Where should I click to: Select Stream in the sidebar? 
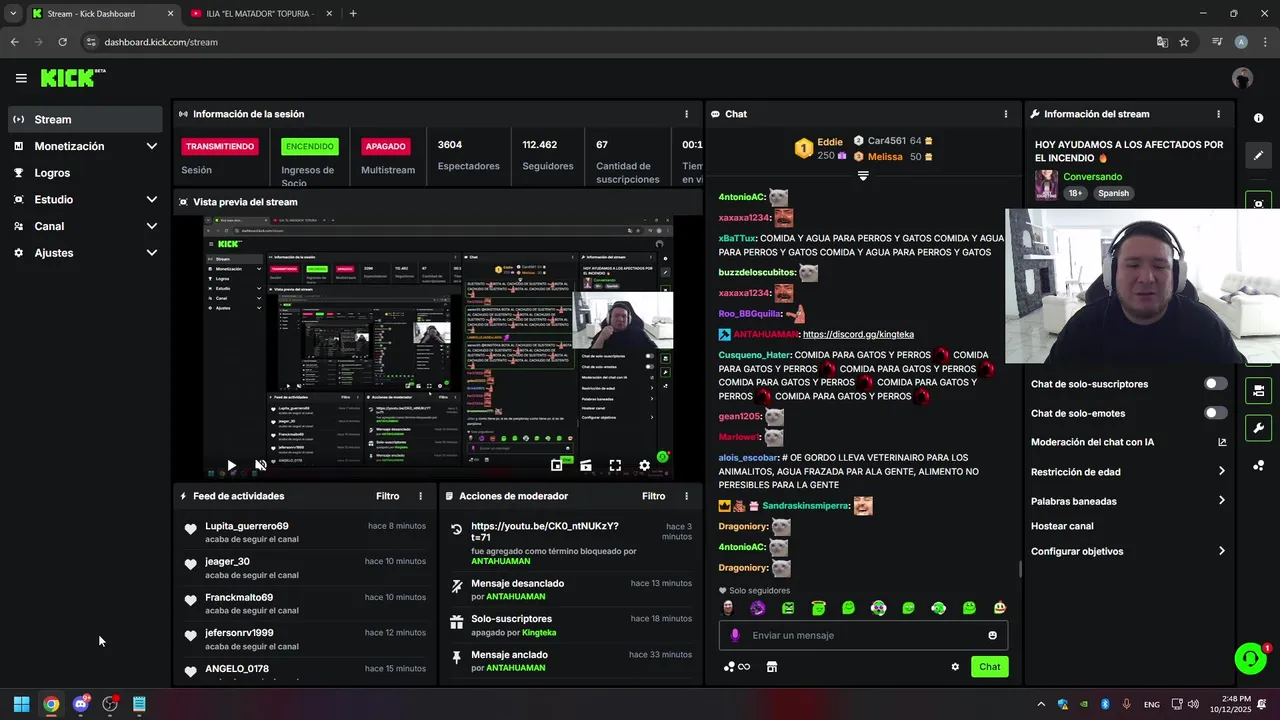85,119
